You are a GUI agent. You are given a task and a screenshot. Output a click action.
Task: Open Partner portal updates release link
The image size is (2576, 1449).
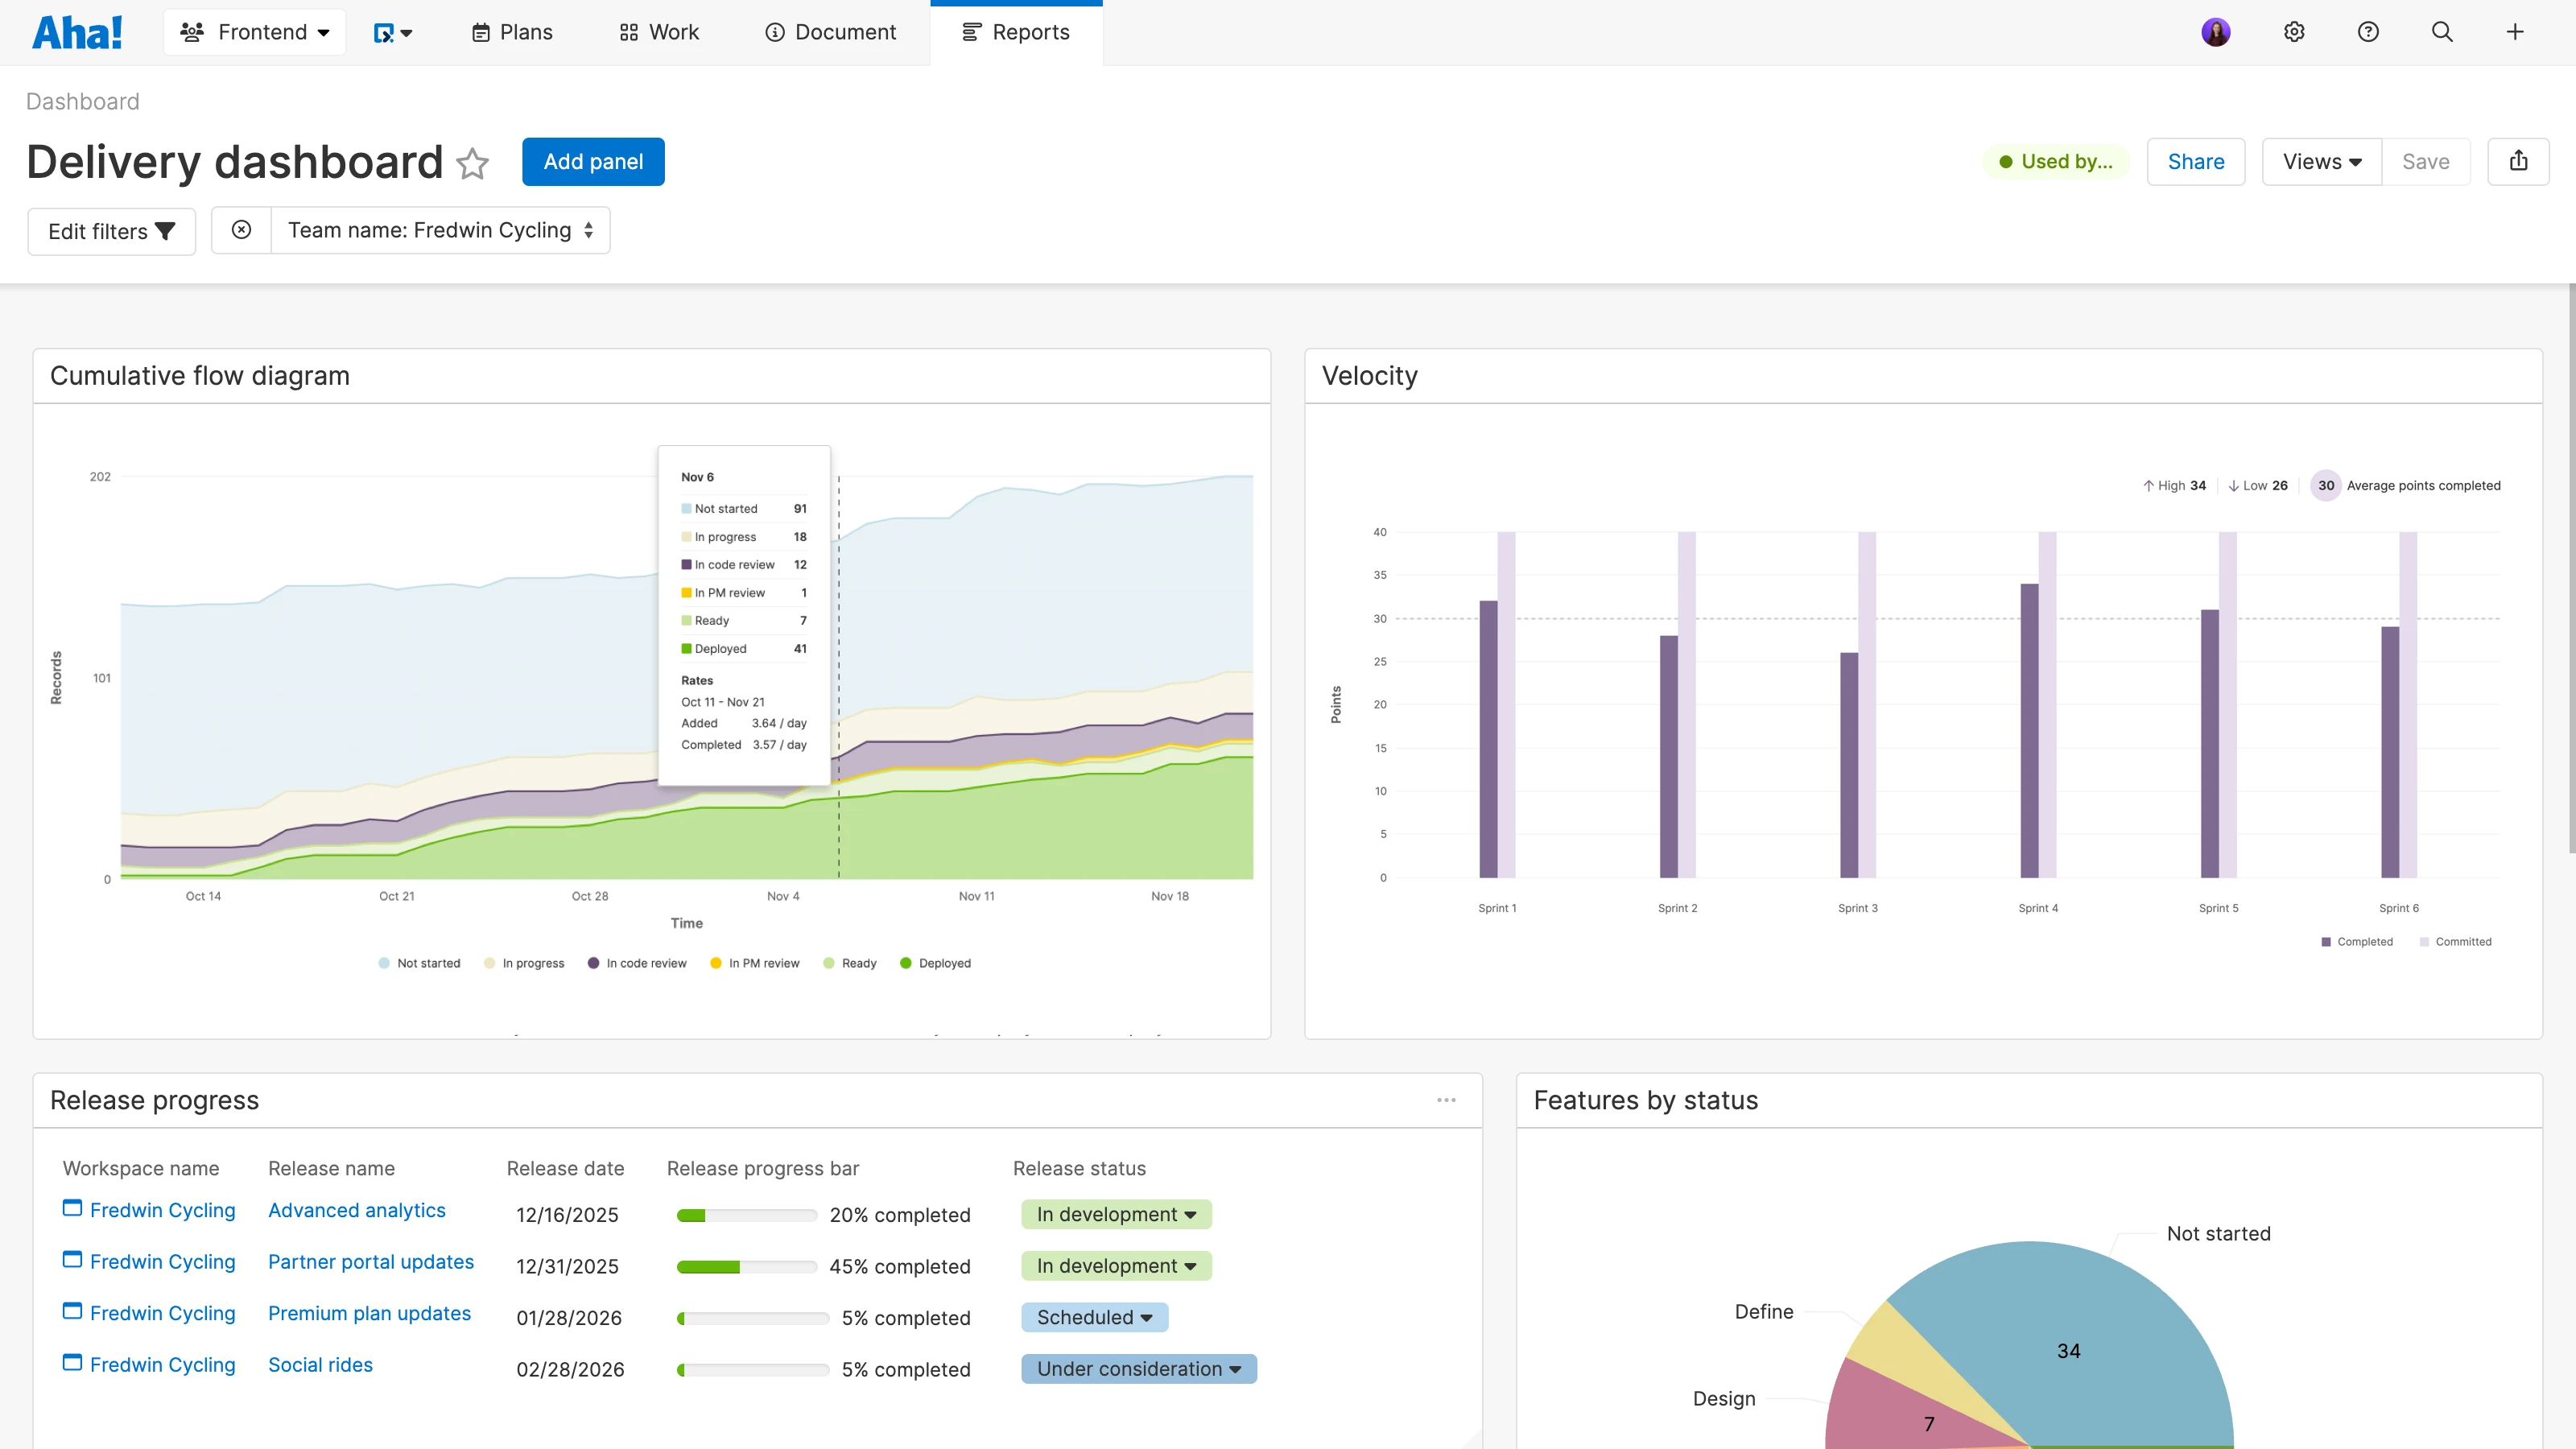pyautogui.click(x=371, y=1262)
